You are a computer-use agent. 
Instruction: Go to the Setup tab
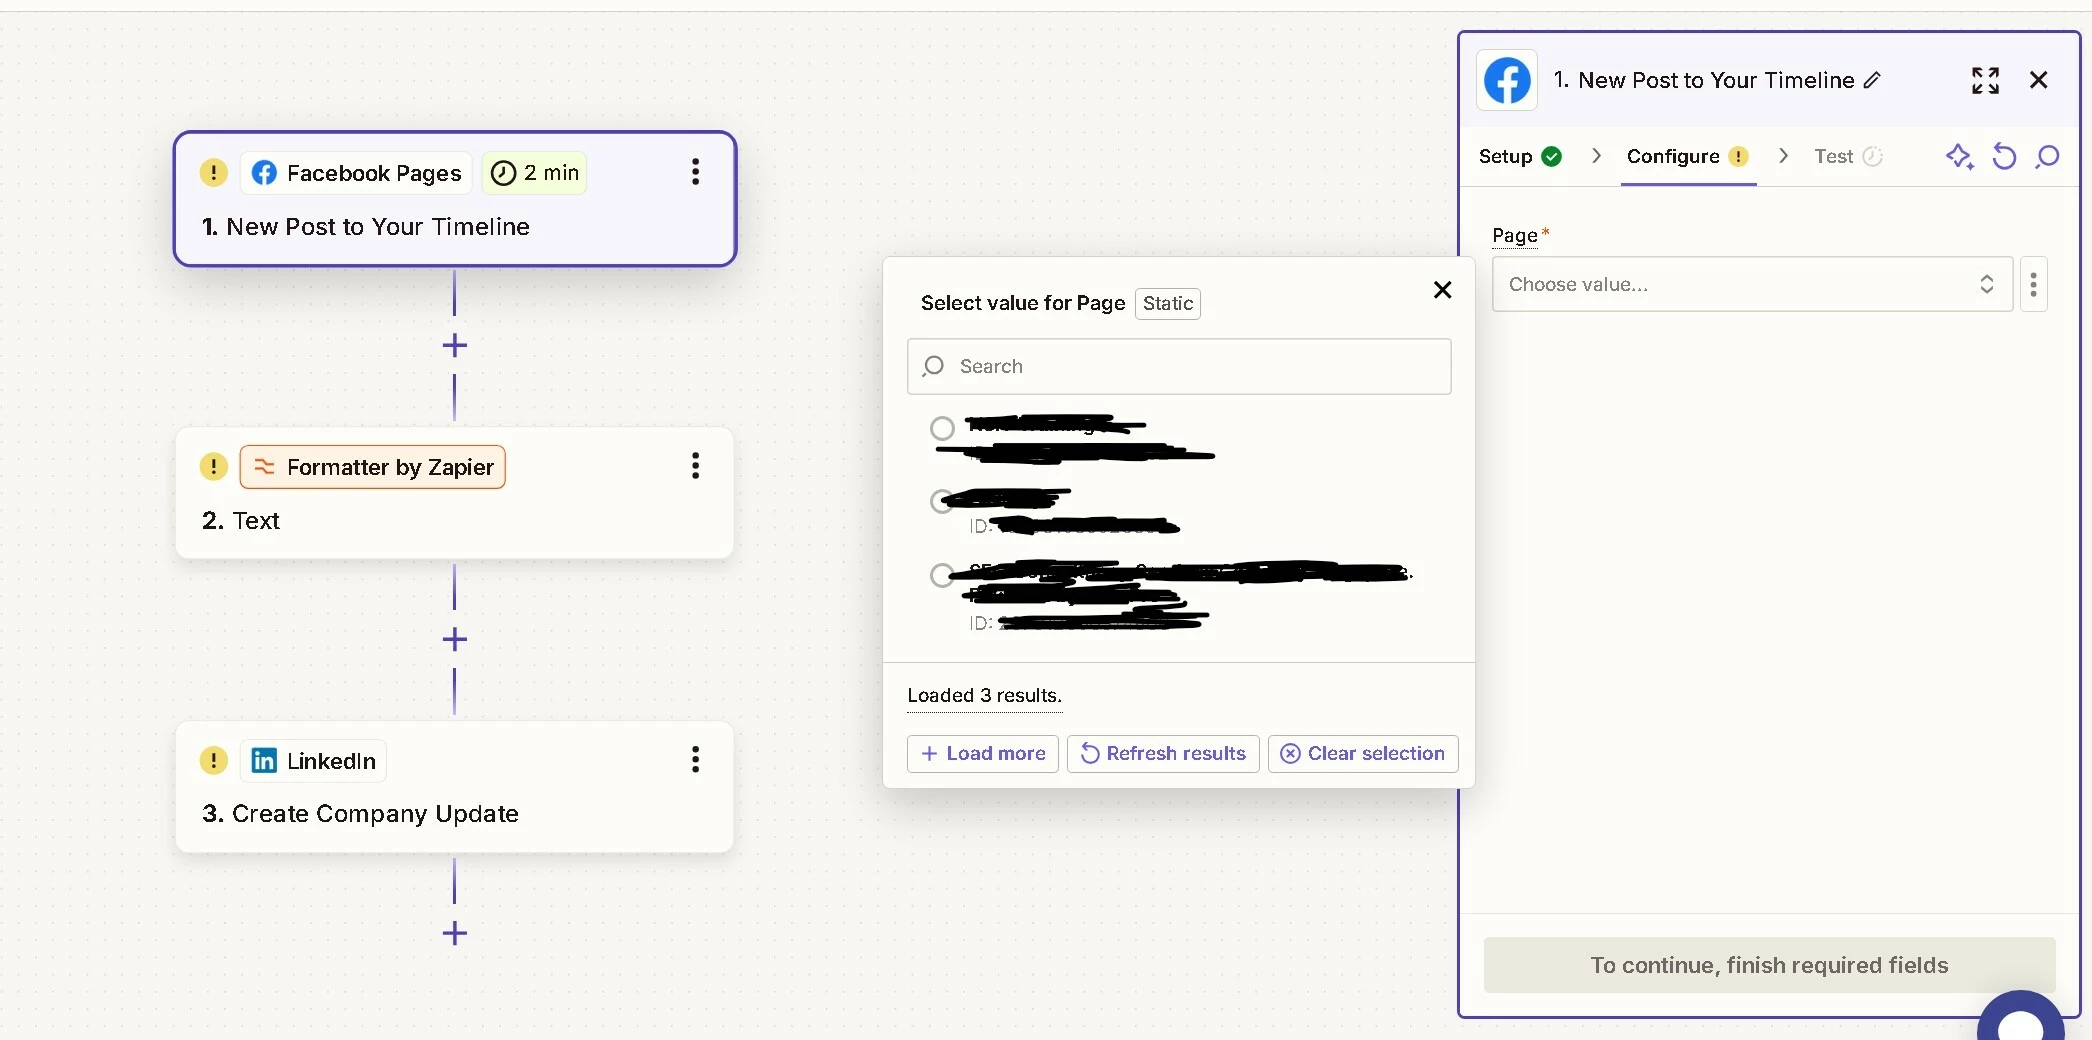click(x=1520, y=156)
